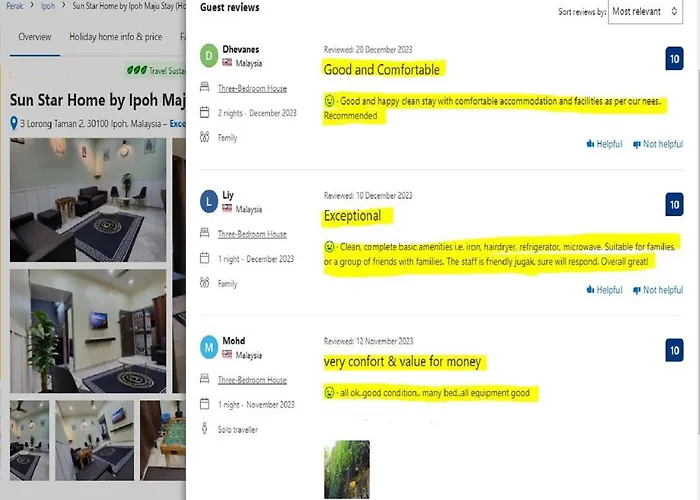Open Mohd's attached review photo thumbnail
The image size is (700, 500).
coord(347,469)
